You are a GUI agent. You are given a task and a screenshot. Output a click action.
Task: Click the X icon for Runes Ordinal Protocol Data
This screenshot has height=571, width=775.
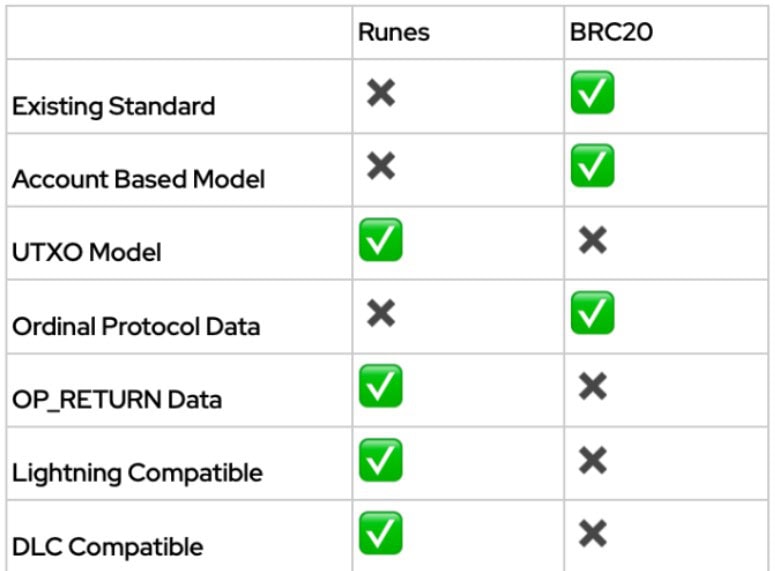[x=381, y=313]
